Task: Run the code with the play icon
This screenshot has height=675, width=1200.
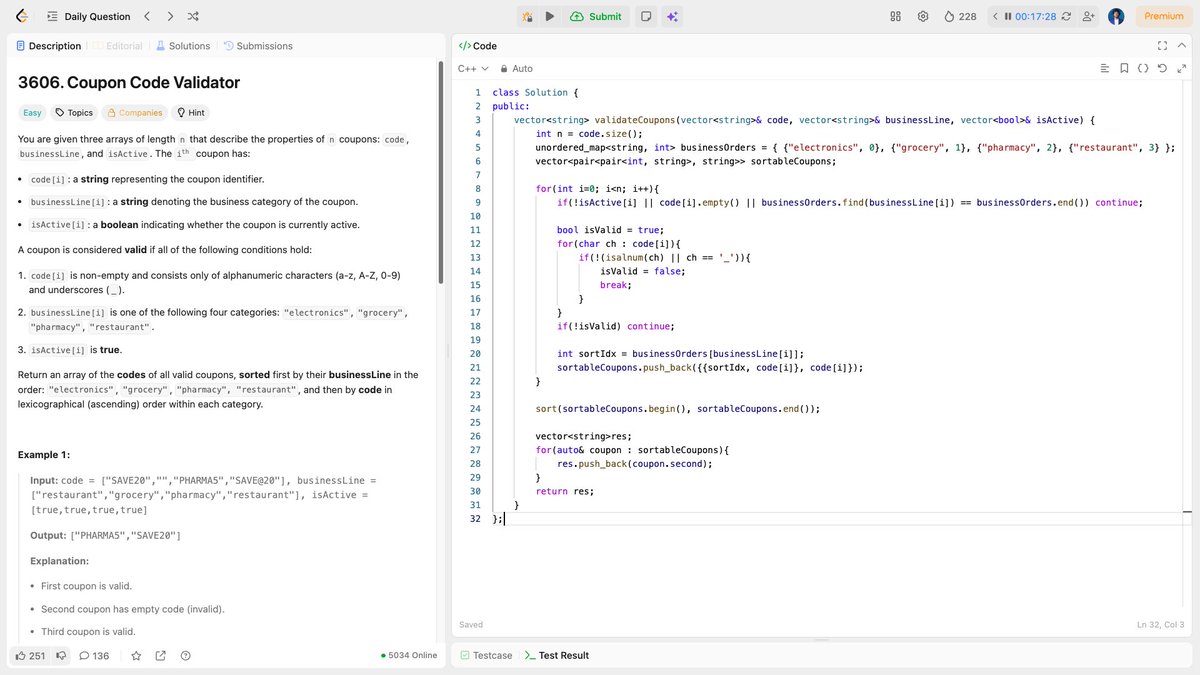Action: [550, 16]
